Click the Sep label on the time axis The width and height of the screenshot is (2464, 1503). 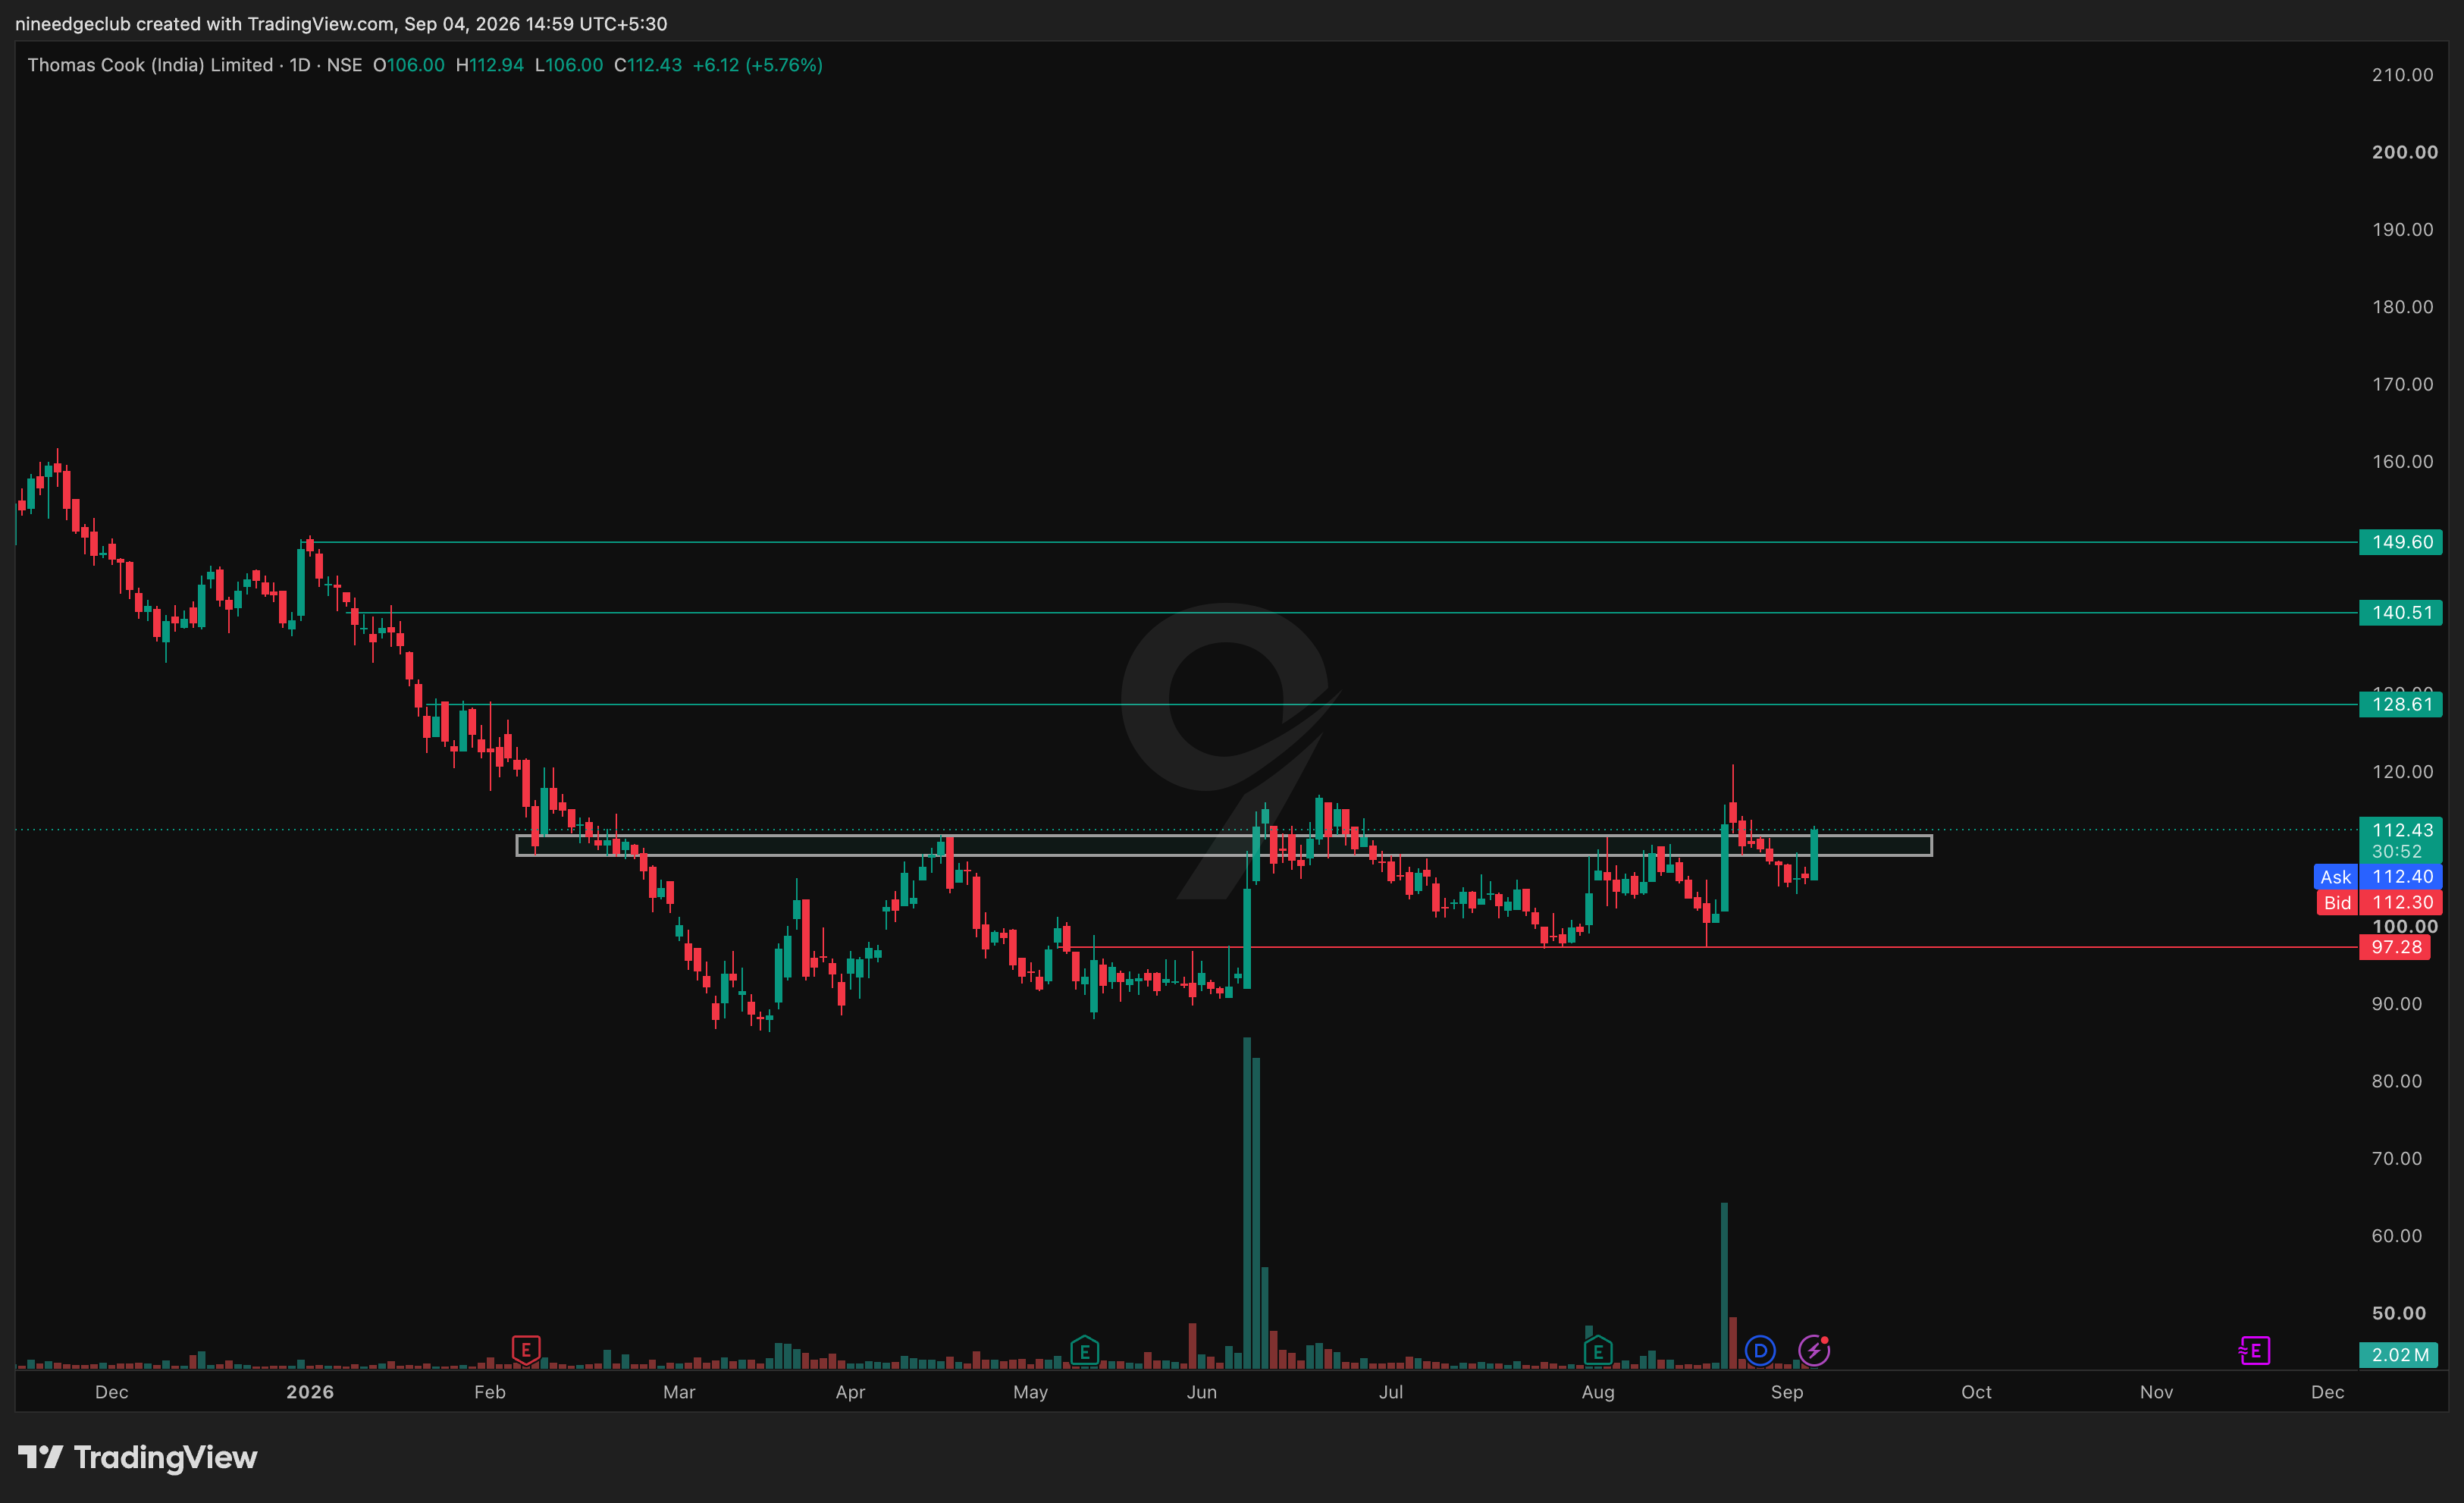[x=1787, y=1392]
